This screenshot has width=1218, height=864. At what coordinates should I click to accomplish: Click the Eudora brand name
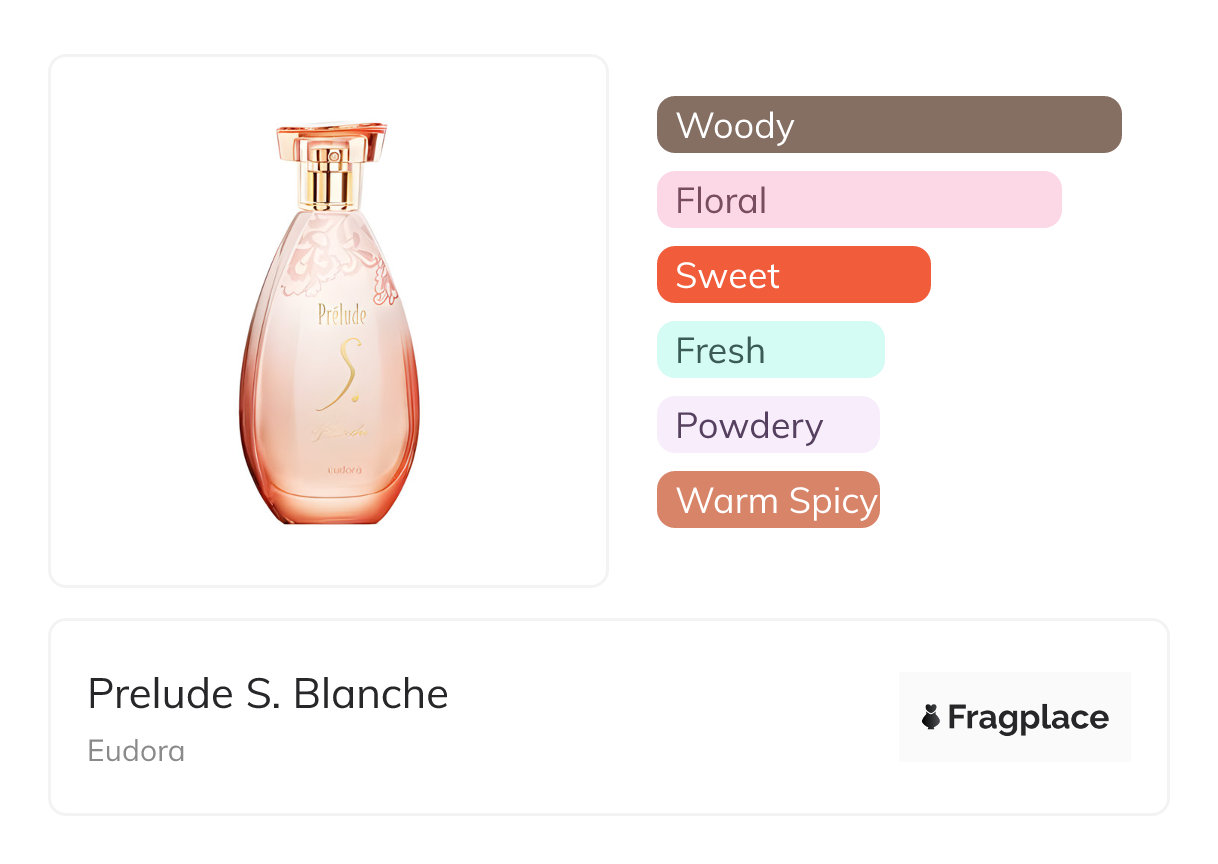(x=136, y=751)
